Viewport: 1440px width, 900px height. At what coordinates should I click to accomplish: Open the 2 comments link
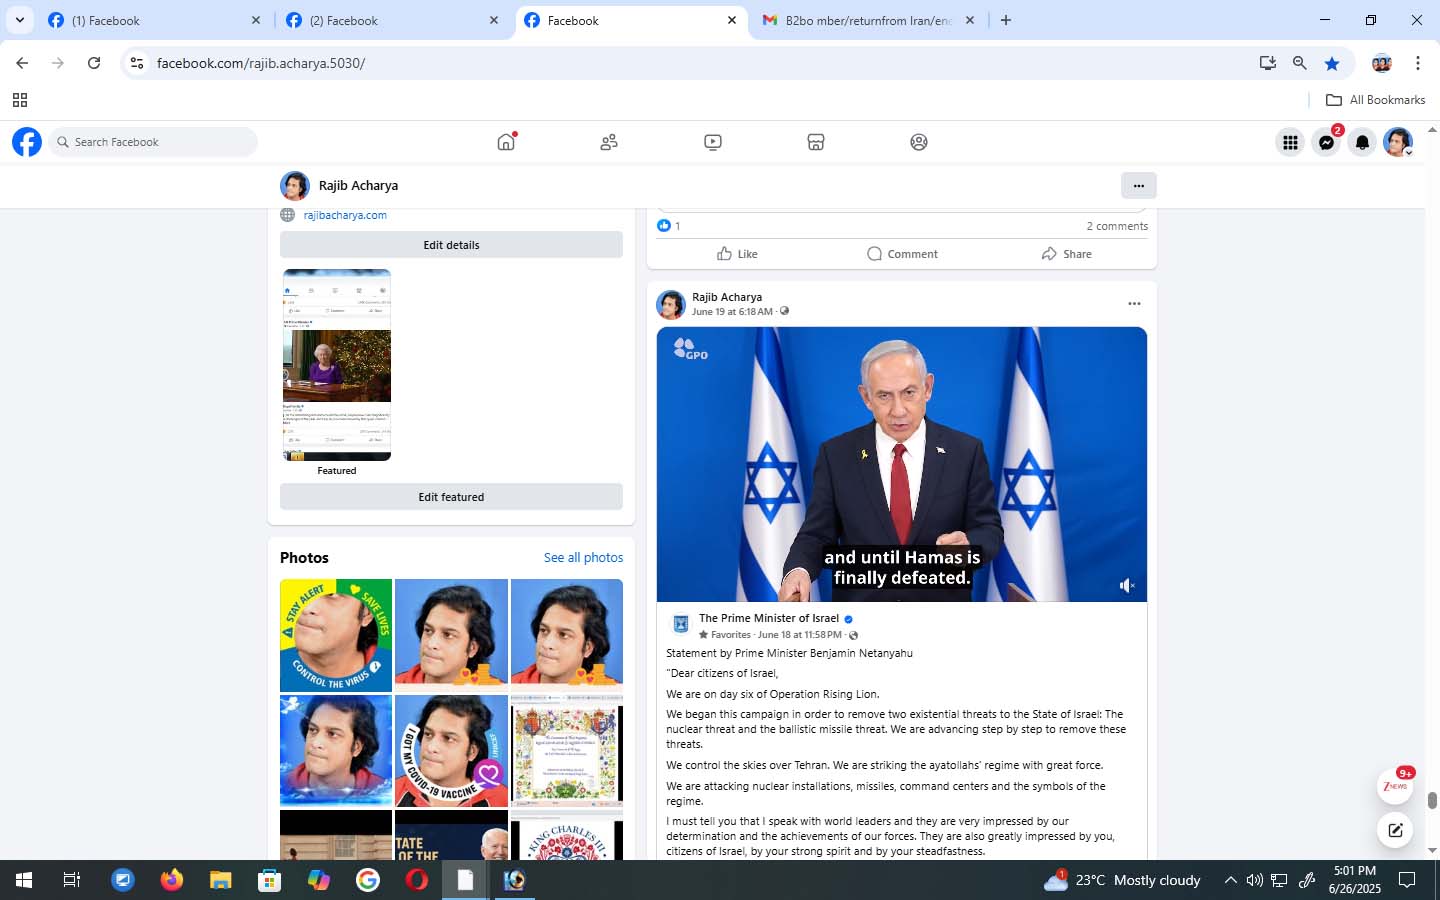[1117, 226]
